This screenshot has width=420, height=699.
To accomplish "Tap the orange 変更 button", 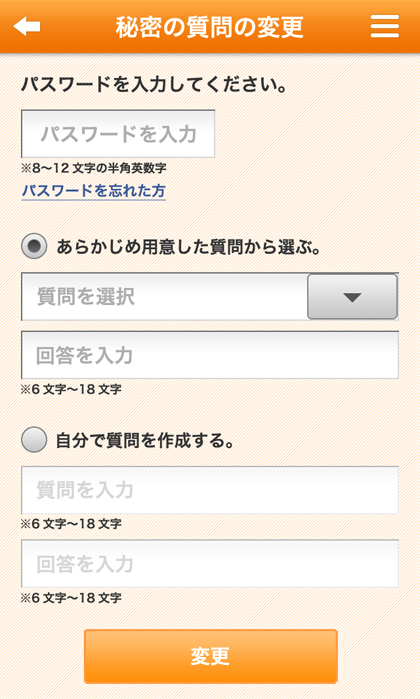I will click(x=210, y=656).
